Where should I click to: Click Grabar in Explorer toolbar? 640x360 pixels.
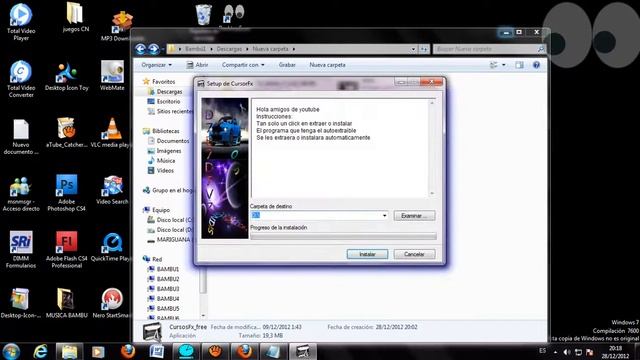(x=287, y=65)
